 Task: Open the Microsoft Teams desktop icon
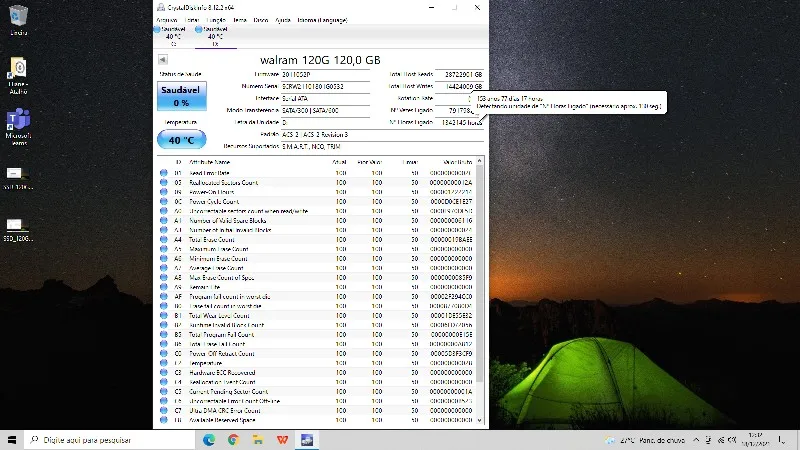pos(18,126)
